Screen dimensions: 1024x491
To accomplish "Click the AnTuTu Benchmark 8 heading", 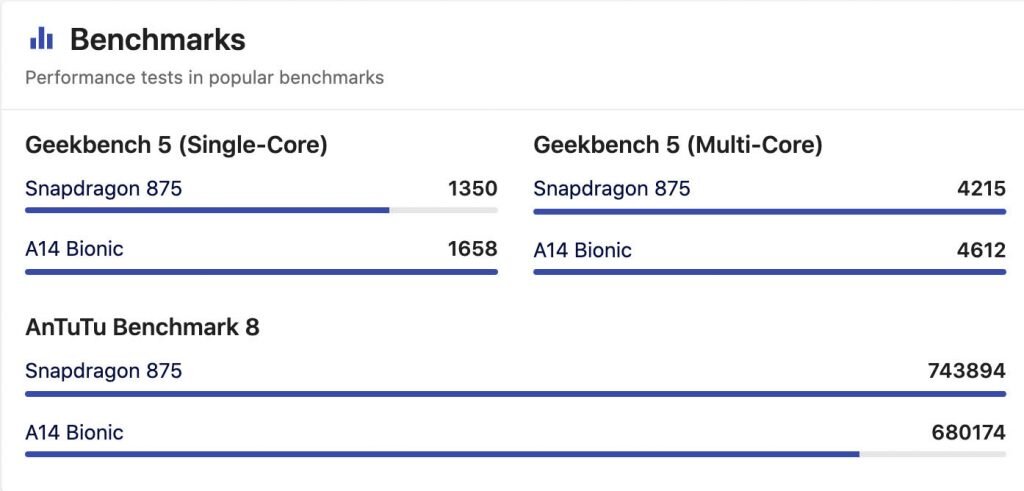I will pyautogui.click(x=142, y=327).
